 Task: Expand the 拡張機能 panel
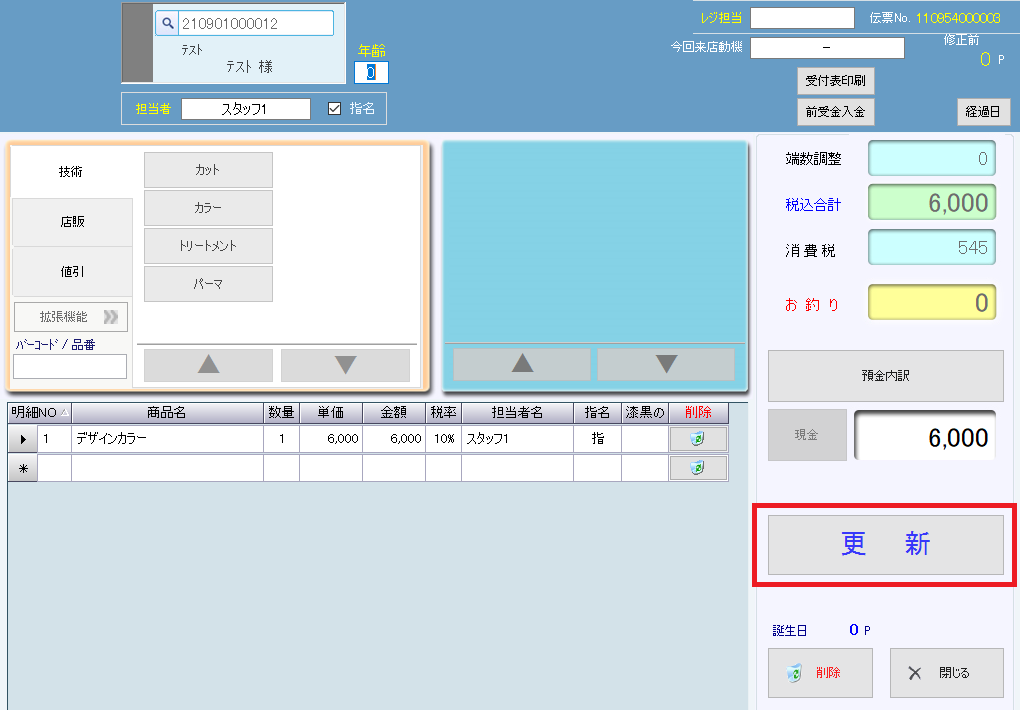(x=71, y=317)
